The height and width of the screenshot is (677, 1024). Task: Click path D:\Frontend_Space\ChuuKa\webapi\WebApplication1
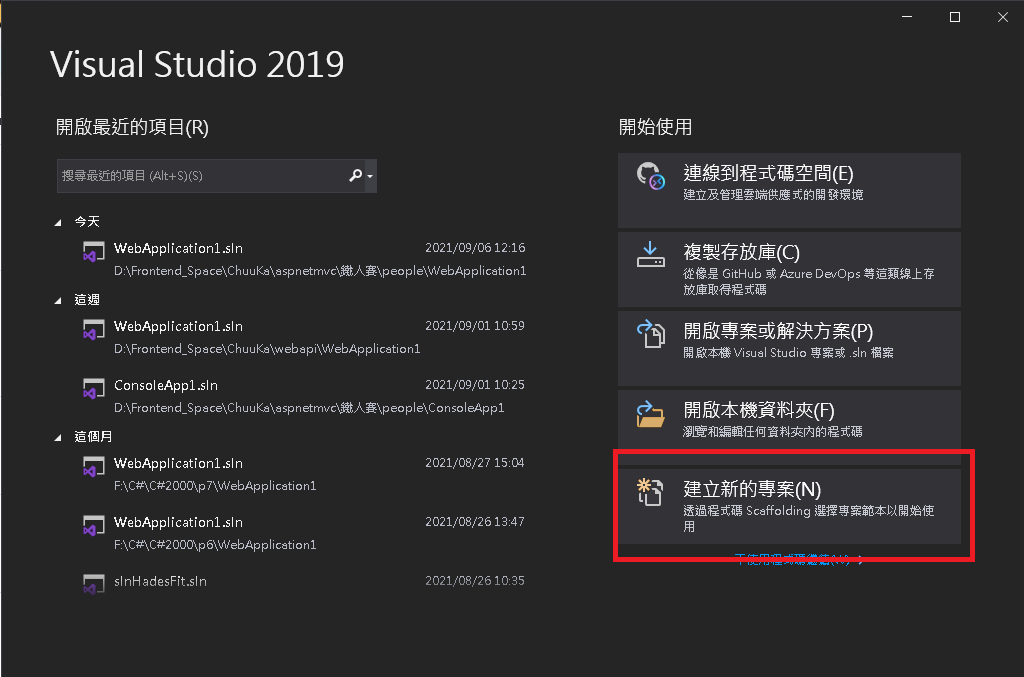(x=267, y=349)
